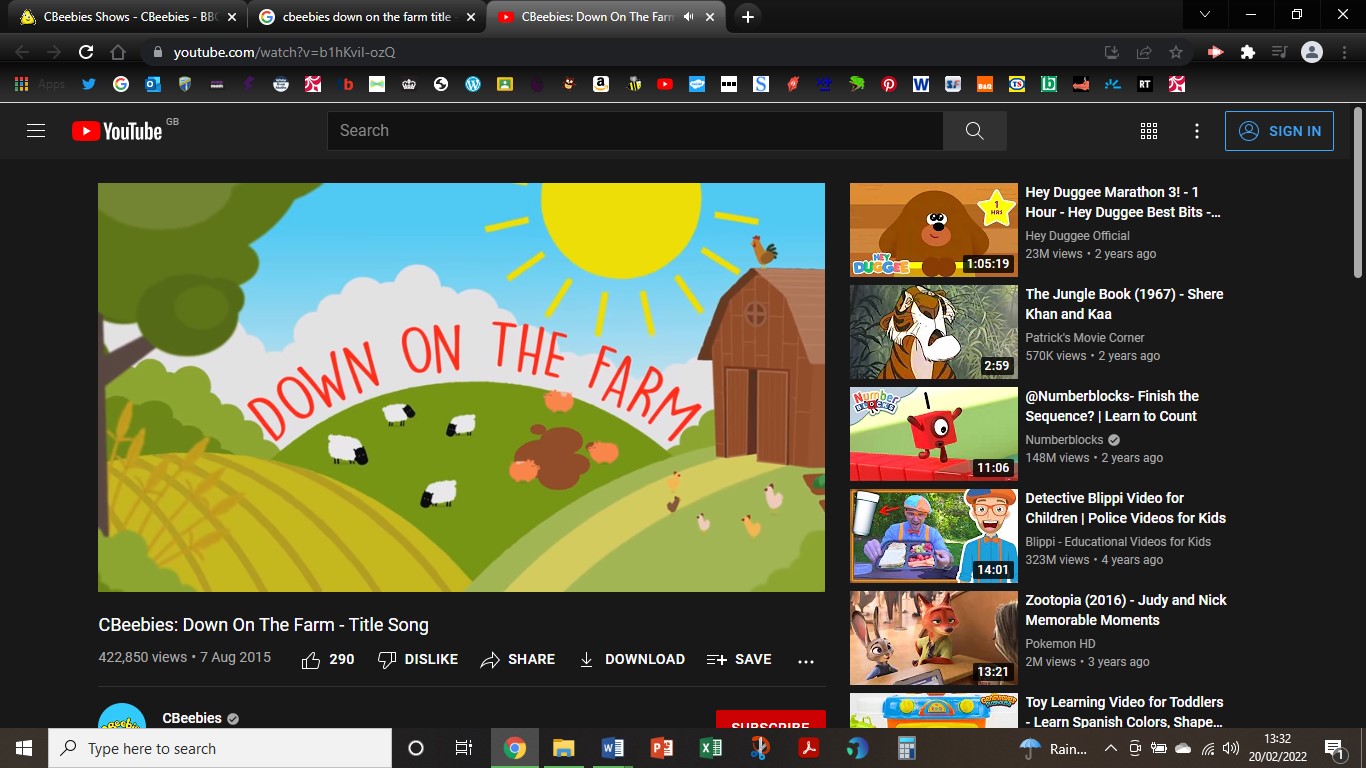This screenshot has width=1366, height=768.
Task: Open the Pinterest bookmark
Action: pos(889,84)
